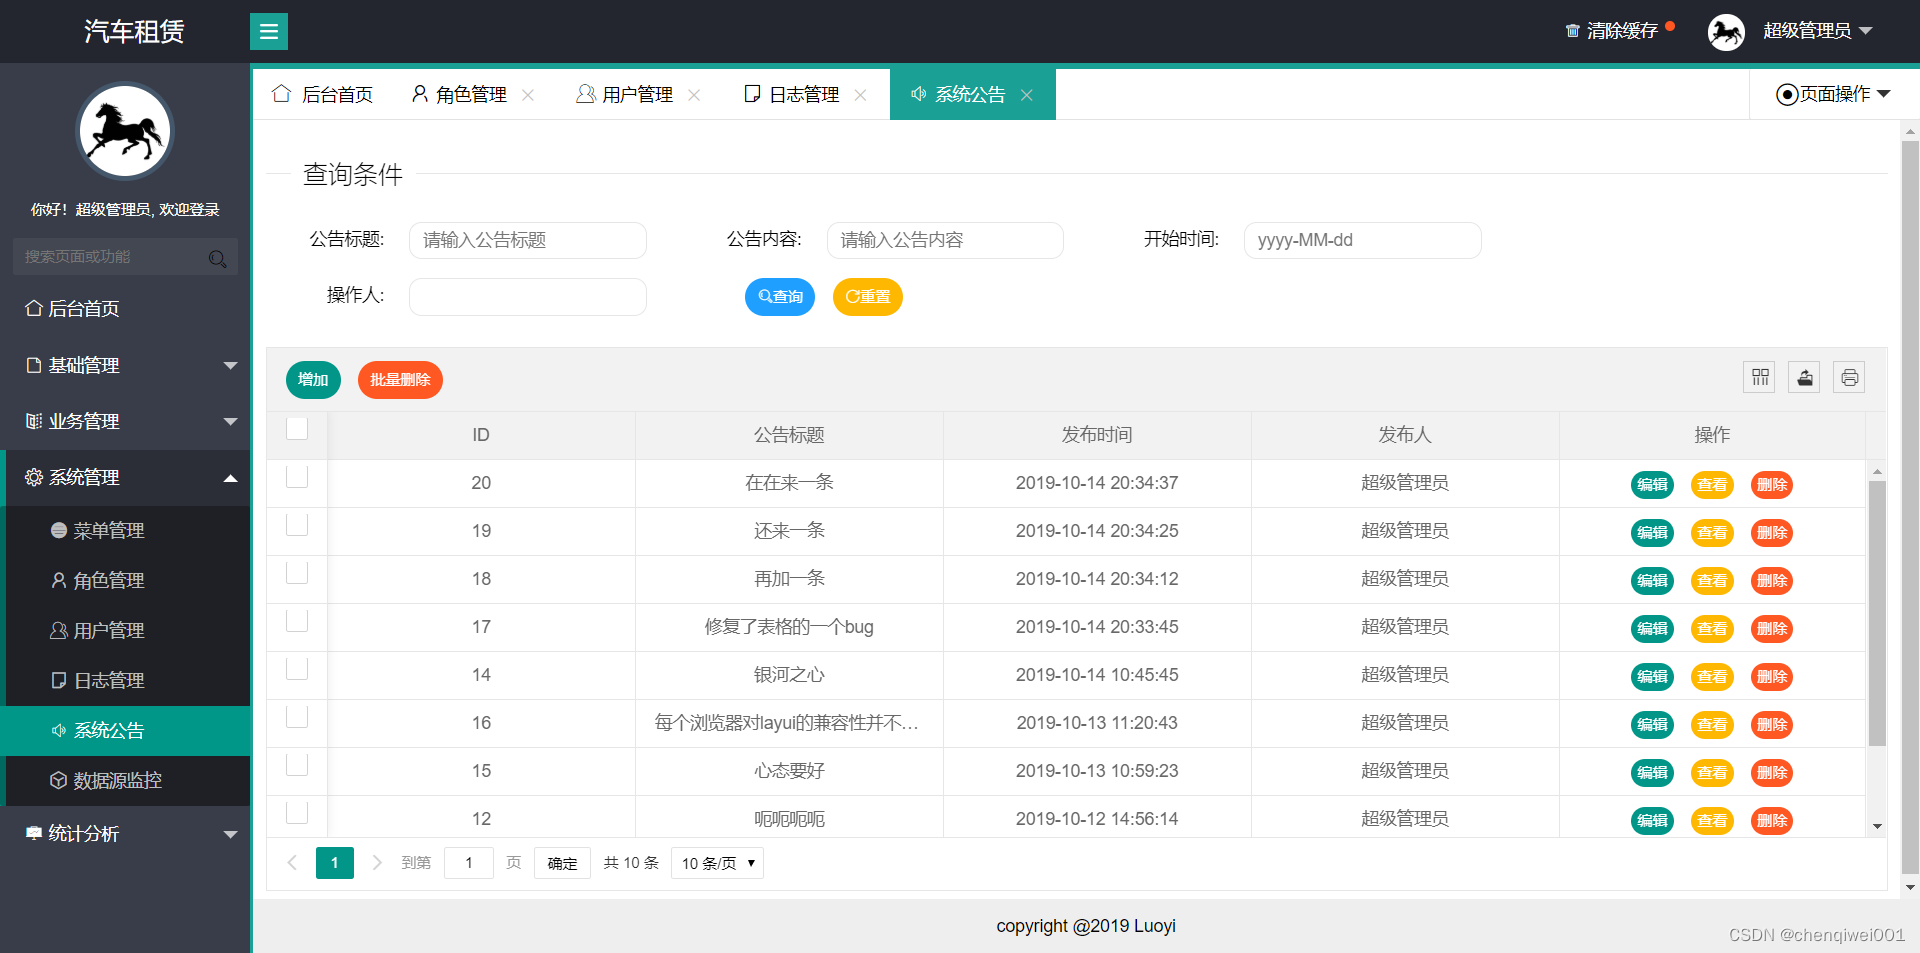The width and height of the screenshot is (1920, 953).
Task: Click the search magnifier in the sidebar search box
Action: tap(218, 258)
